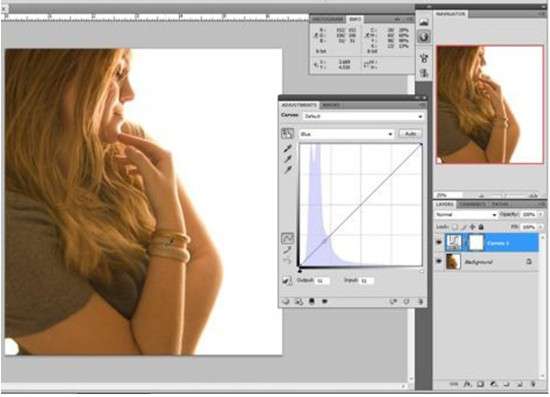Switch to the Channels tab

tap(472, 204)
